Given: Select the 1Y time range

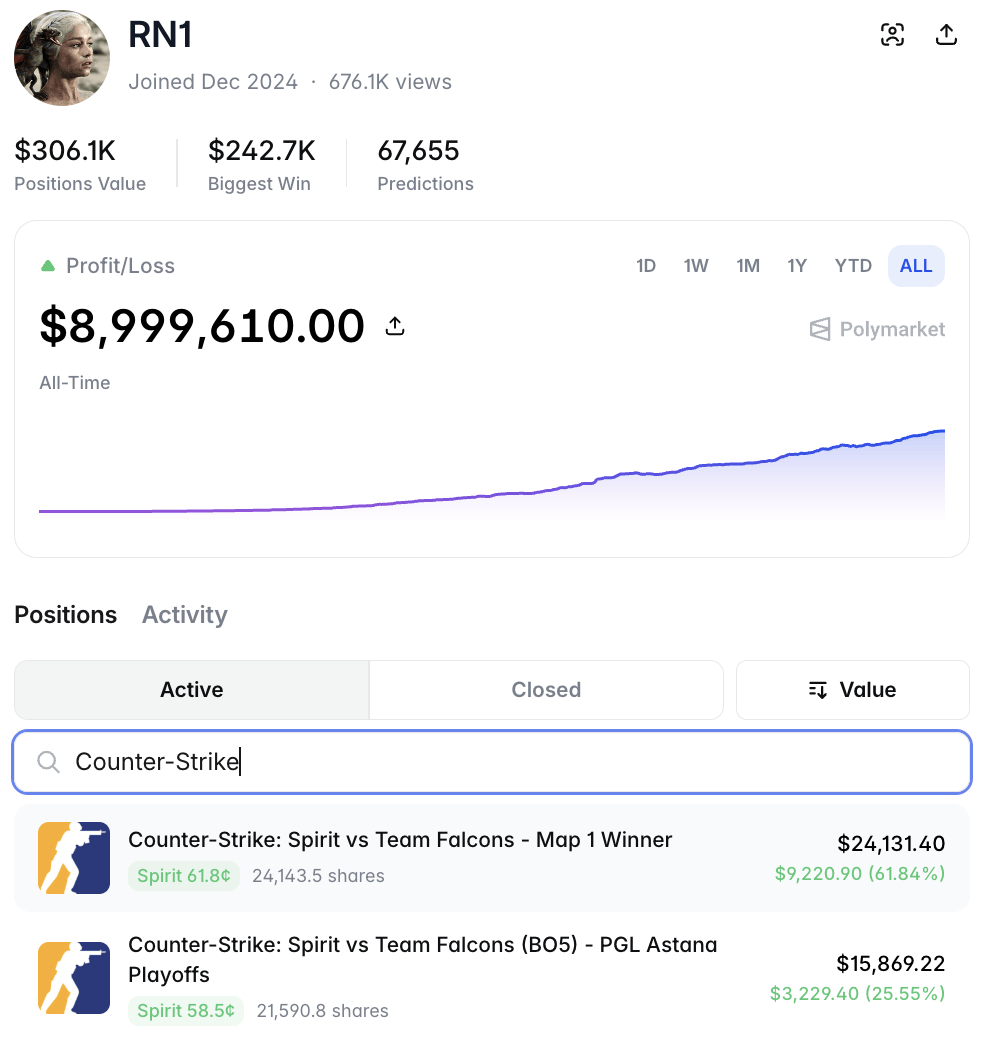Looking at the screenshot, I should coord(796,266).
